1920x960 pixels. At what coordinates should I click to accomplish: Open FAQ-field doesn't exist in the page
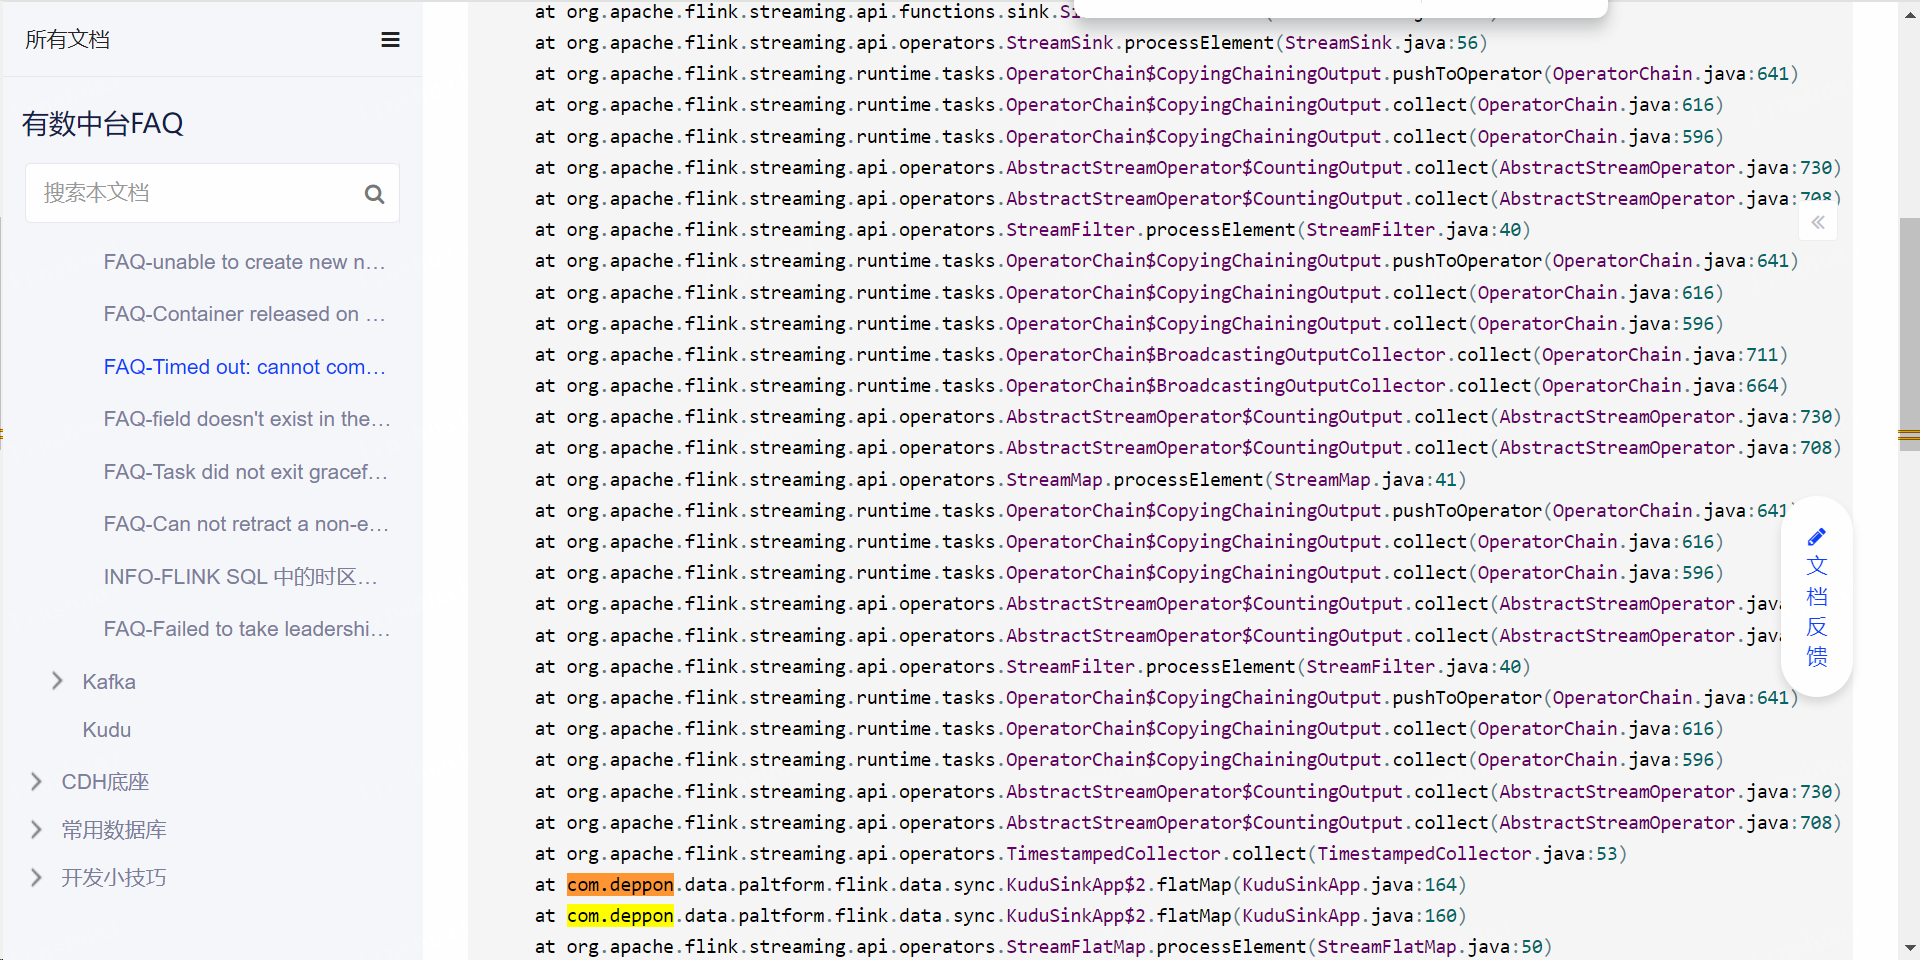[x=246, y=419]
